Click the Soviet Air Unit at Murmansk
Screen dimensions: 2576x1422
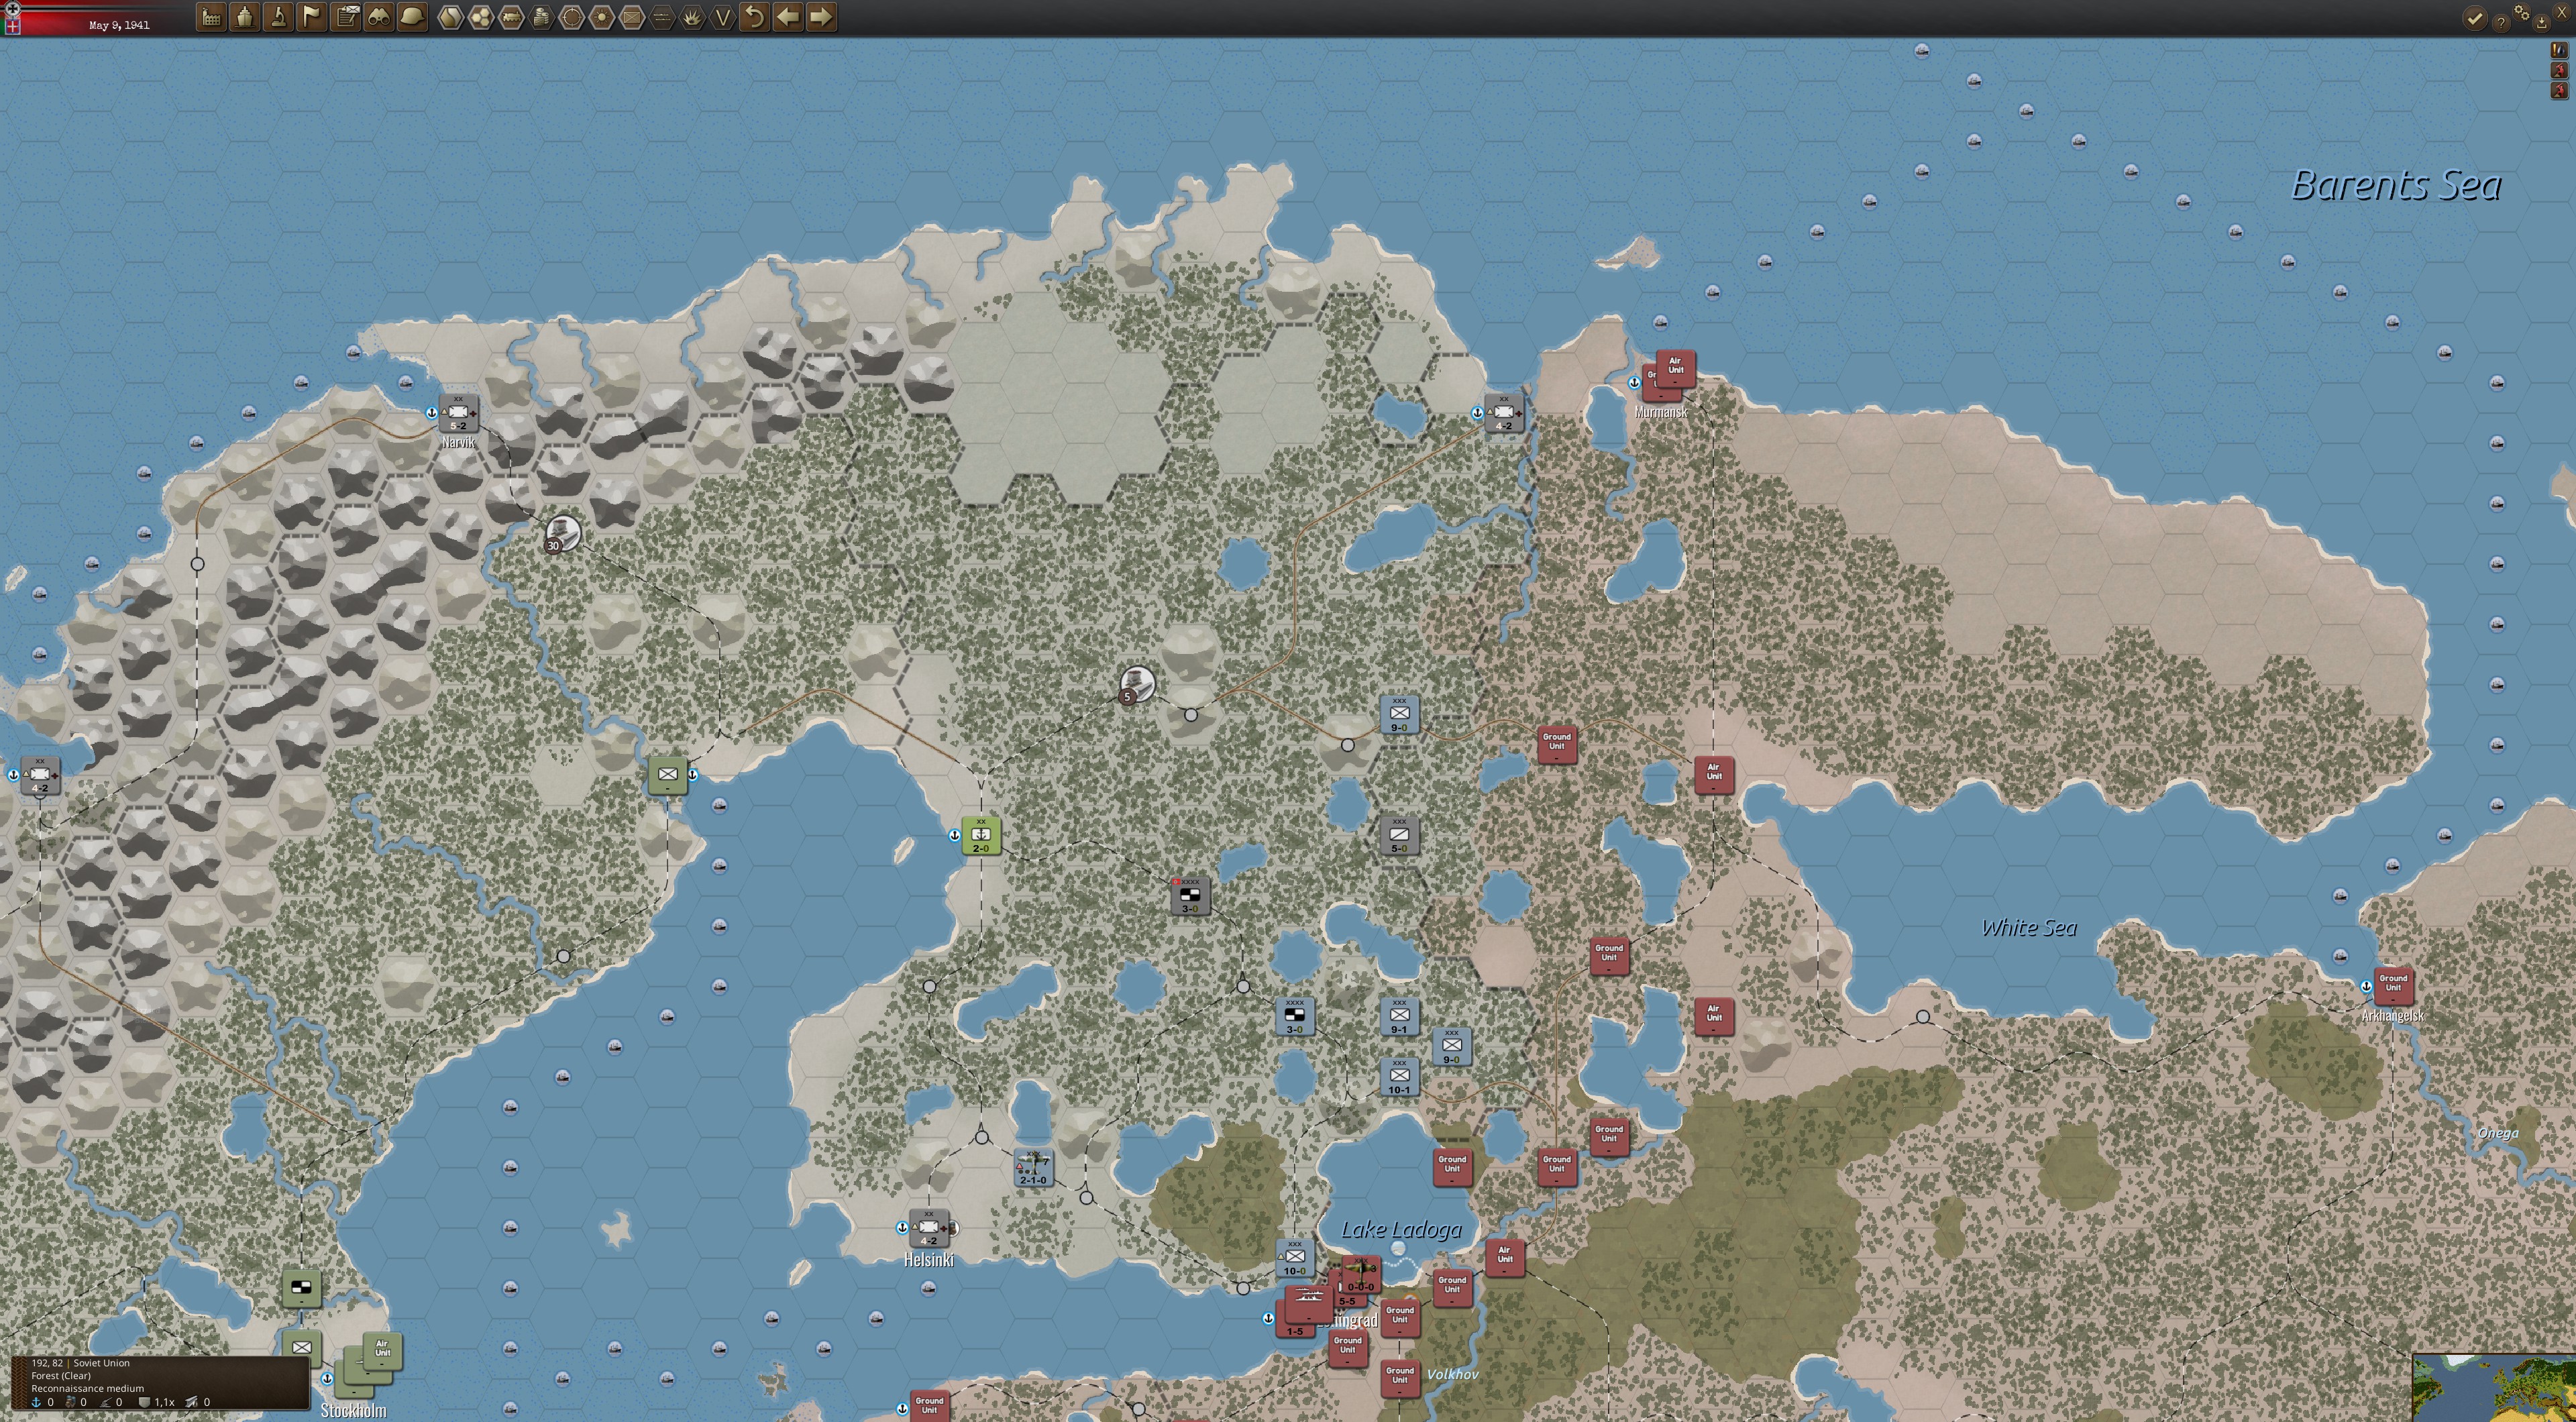point(1675,368)
